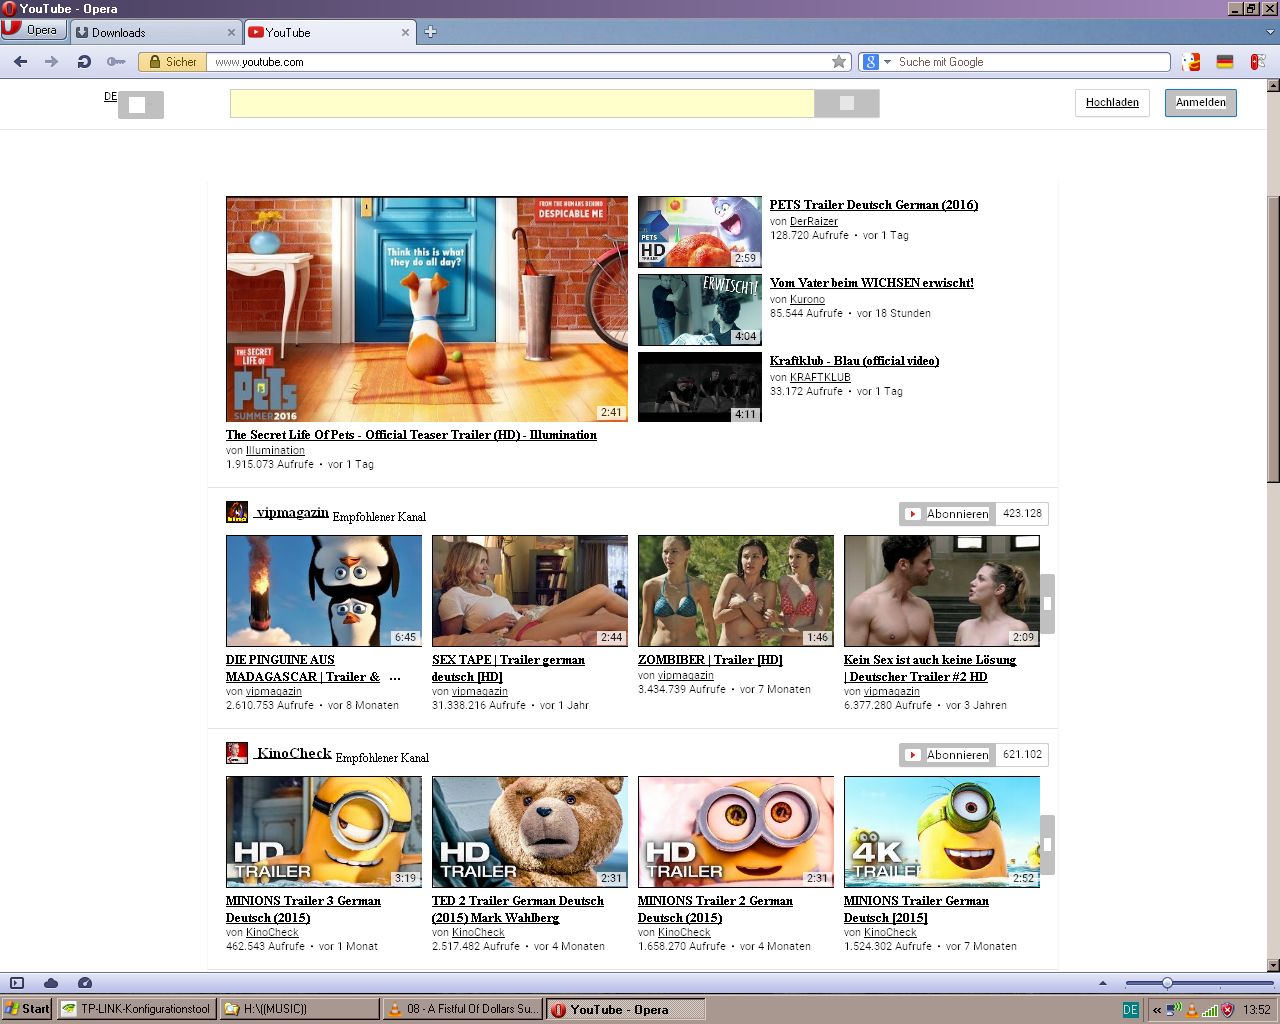Show next vipmagazin videos arrow
The width and height of the screenshot is (1280, 1024).
(1047, 603)
